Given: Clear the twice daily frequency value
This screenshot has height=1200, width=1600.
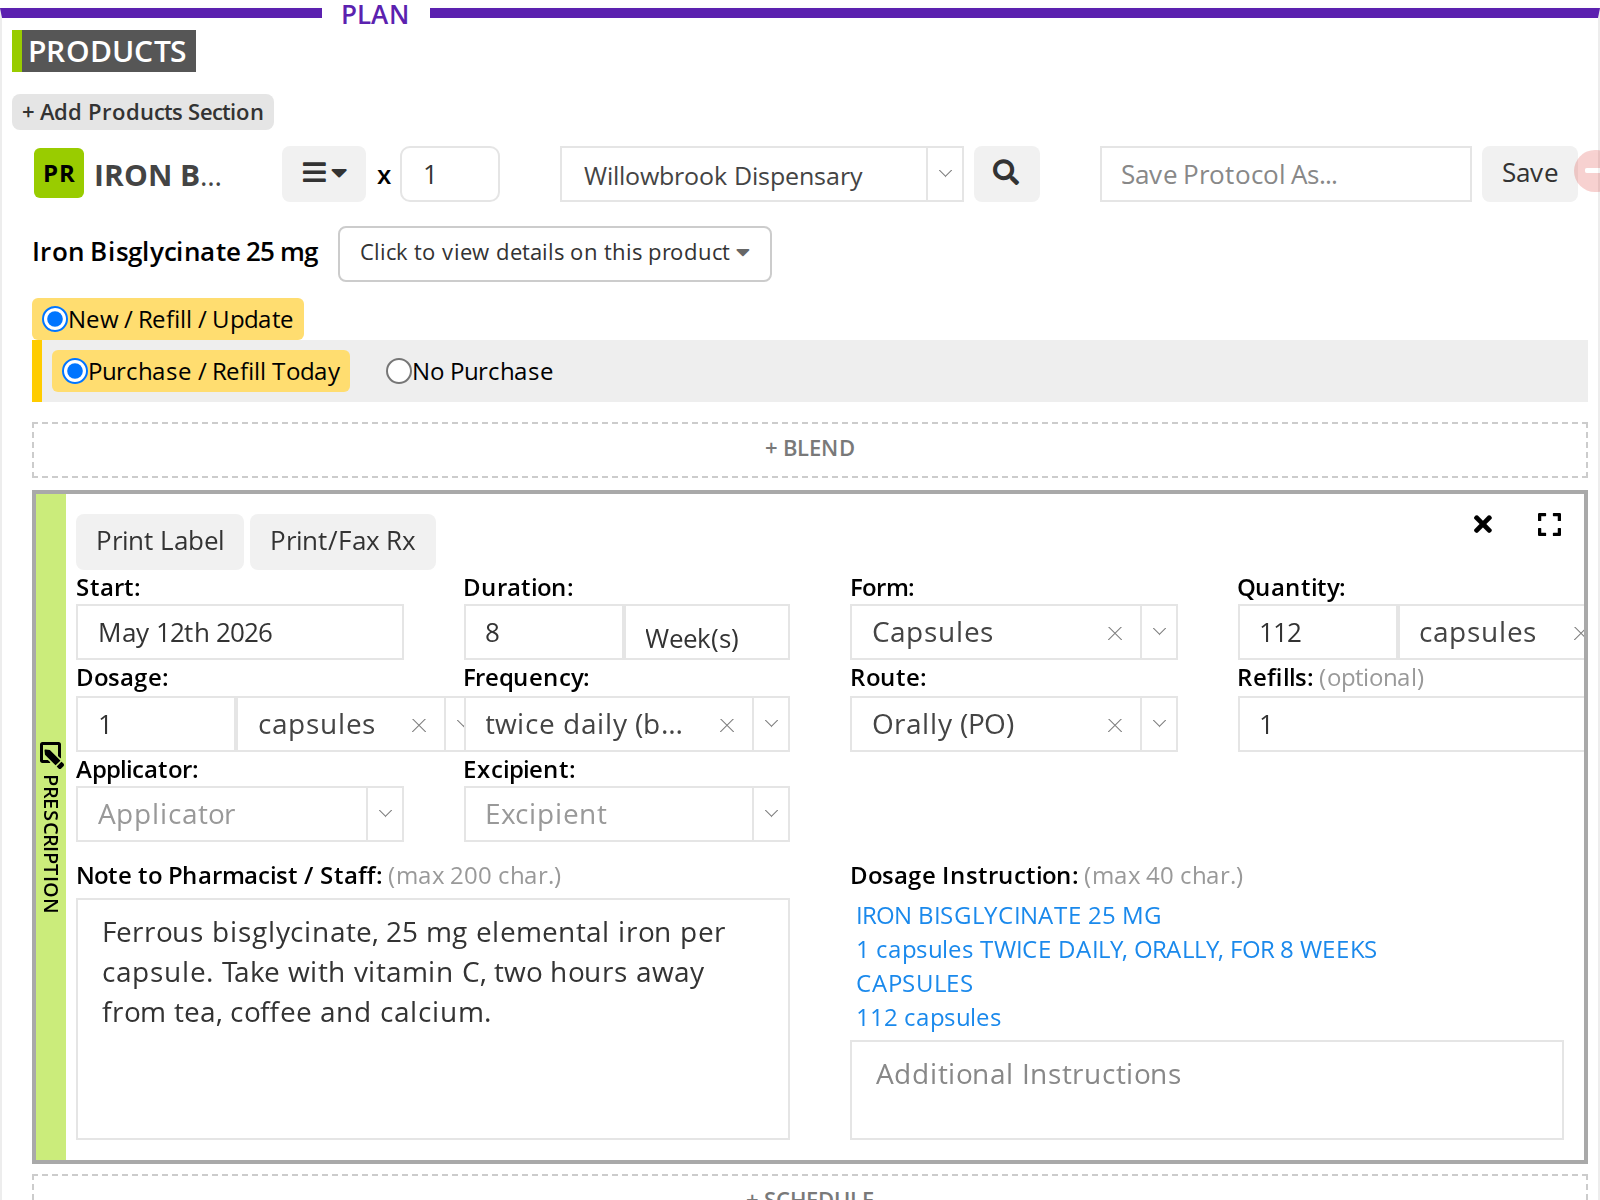Looking at the screenshot, I should (727, 725).
